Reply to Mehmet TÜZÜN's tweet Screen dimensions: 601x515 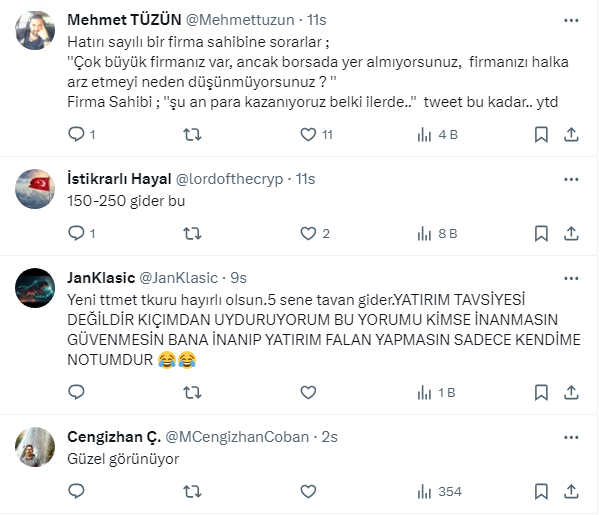point(76,134)
